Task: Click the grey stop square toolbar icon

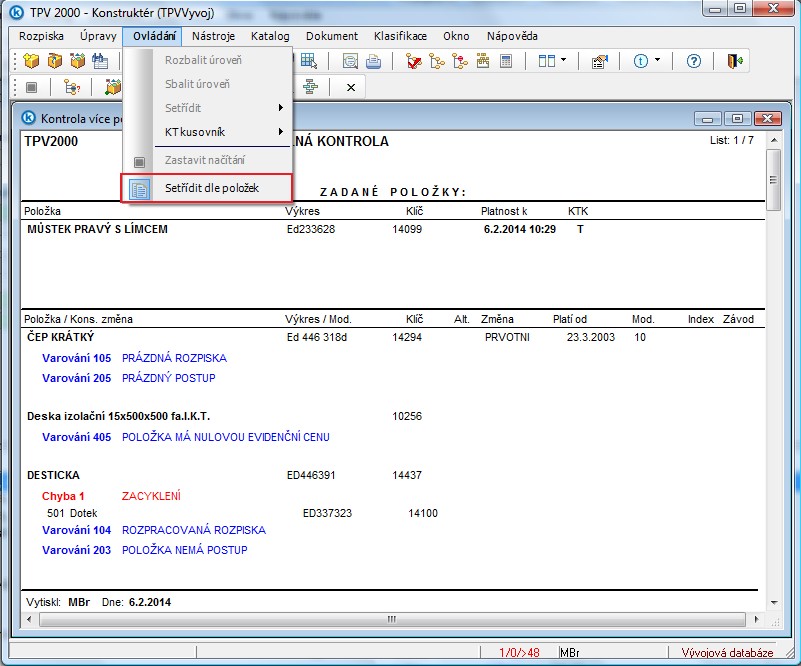Action: point(32,87)
